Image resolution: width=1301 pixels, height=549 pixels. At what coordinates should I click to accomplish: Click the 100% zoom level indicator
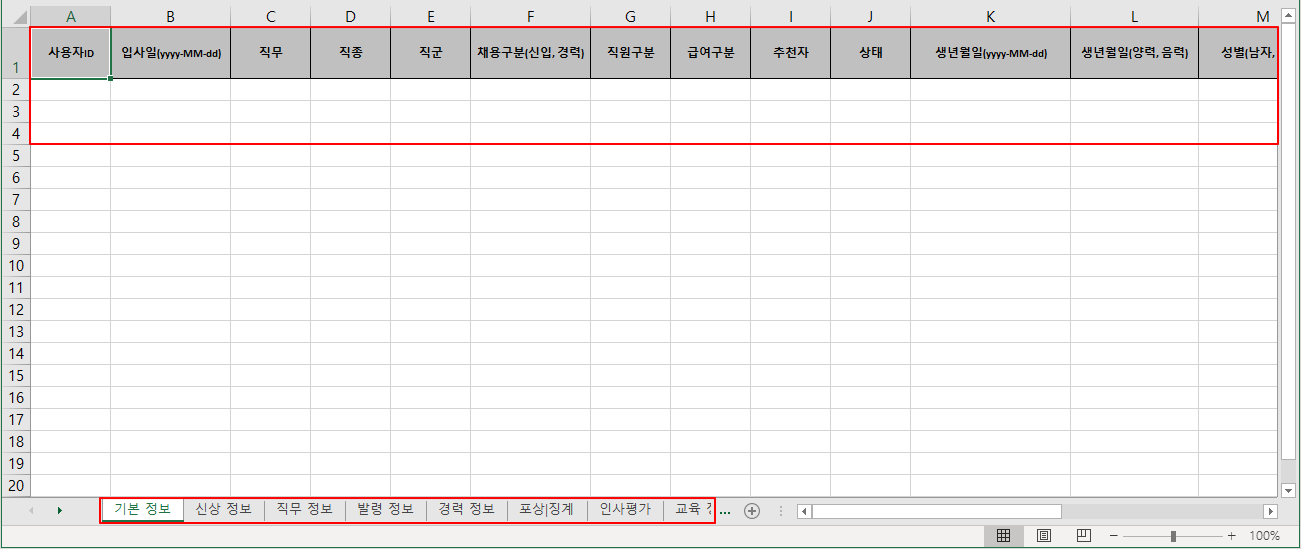pos(1264,536)
